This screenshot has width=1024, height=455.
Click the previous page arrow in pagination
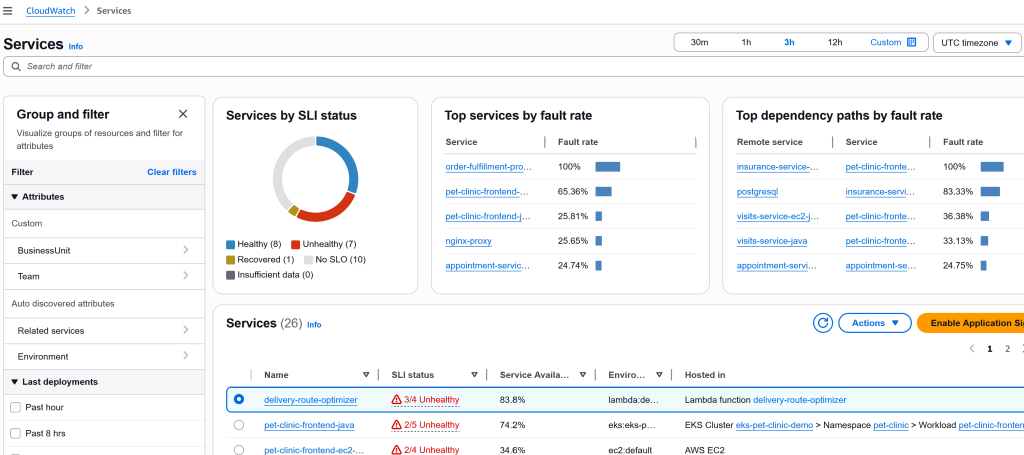970,349
